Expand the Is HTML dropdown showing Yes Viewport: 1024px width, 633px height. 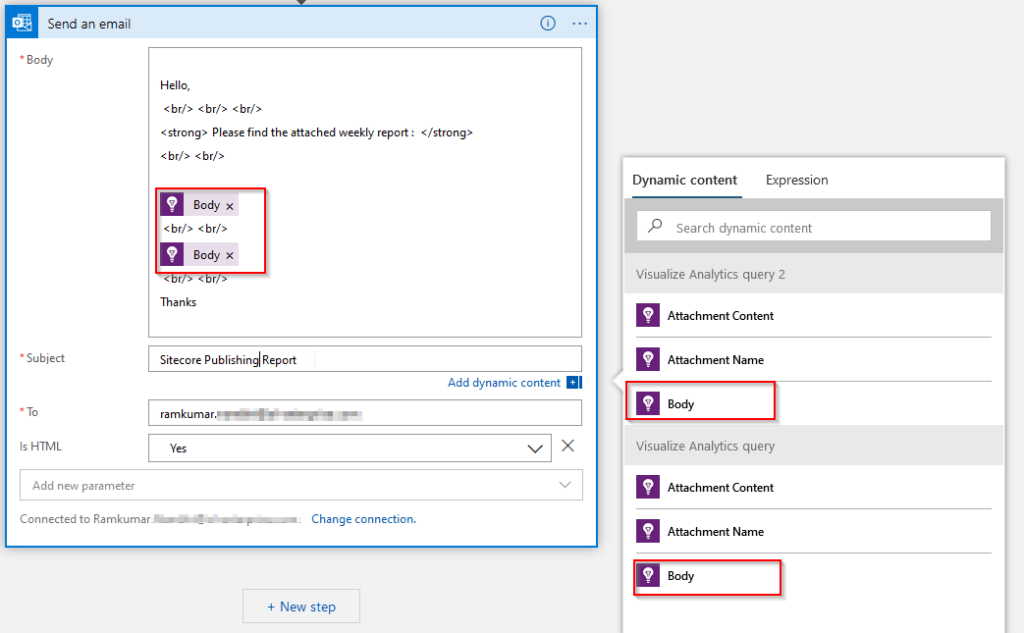point(535,449)
